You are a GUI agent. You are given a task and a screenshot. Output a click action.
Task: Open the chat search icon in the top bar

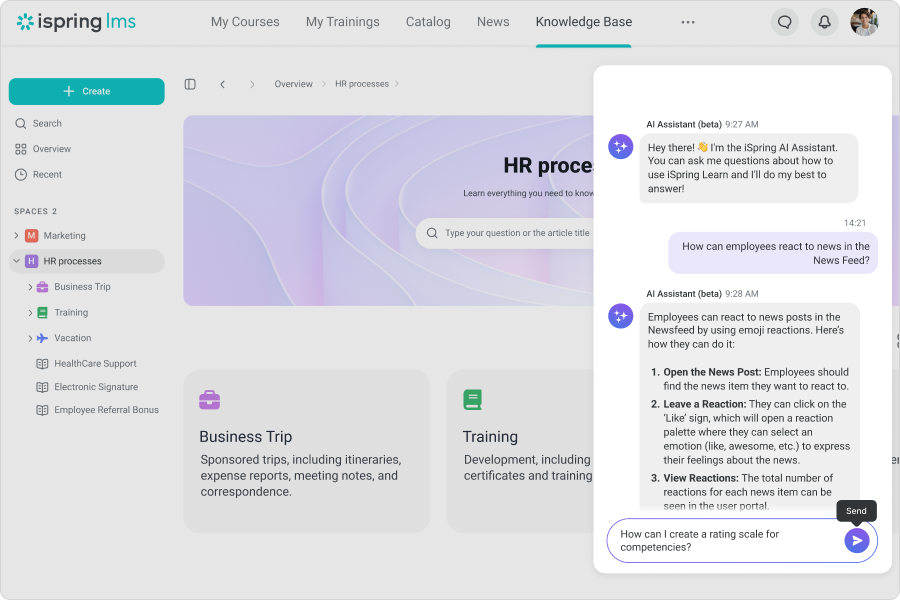click(x=784, y=20)
